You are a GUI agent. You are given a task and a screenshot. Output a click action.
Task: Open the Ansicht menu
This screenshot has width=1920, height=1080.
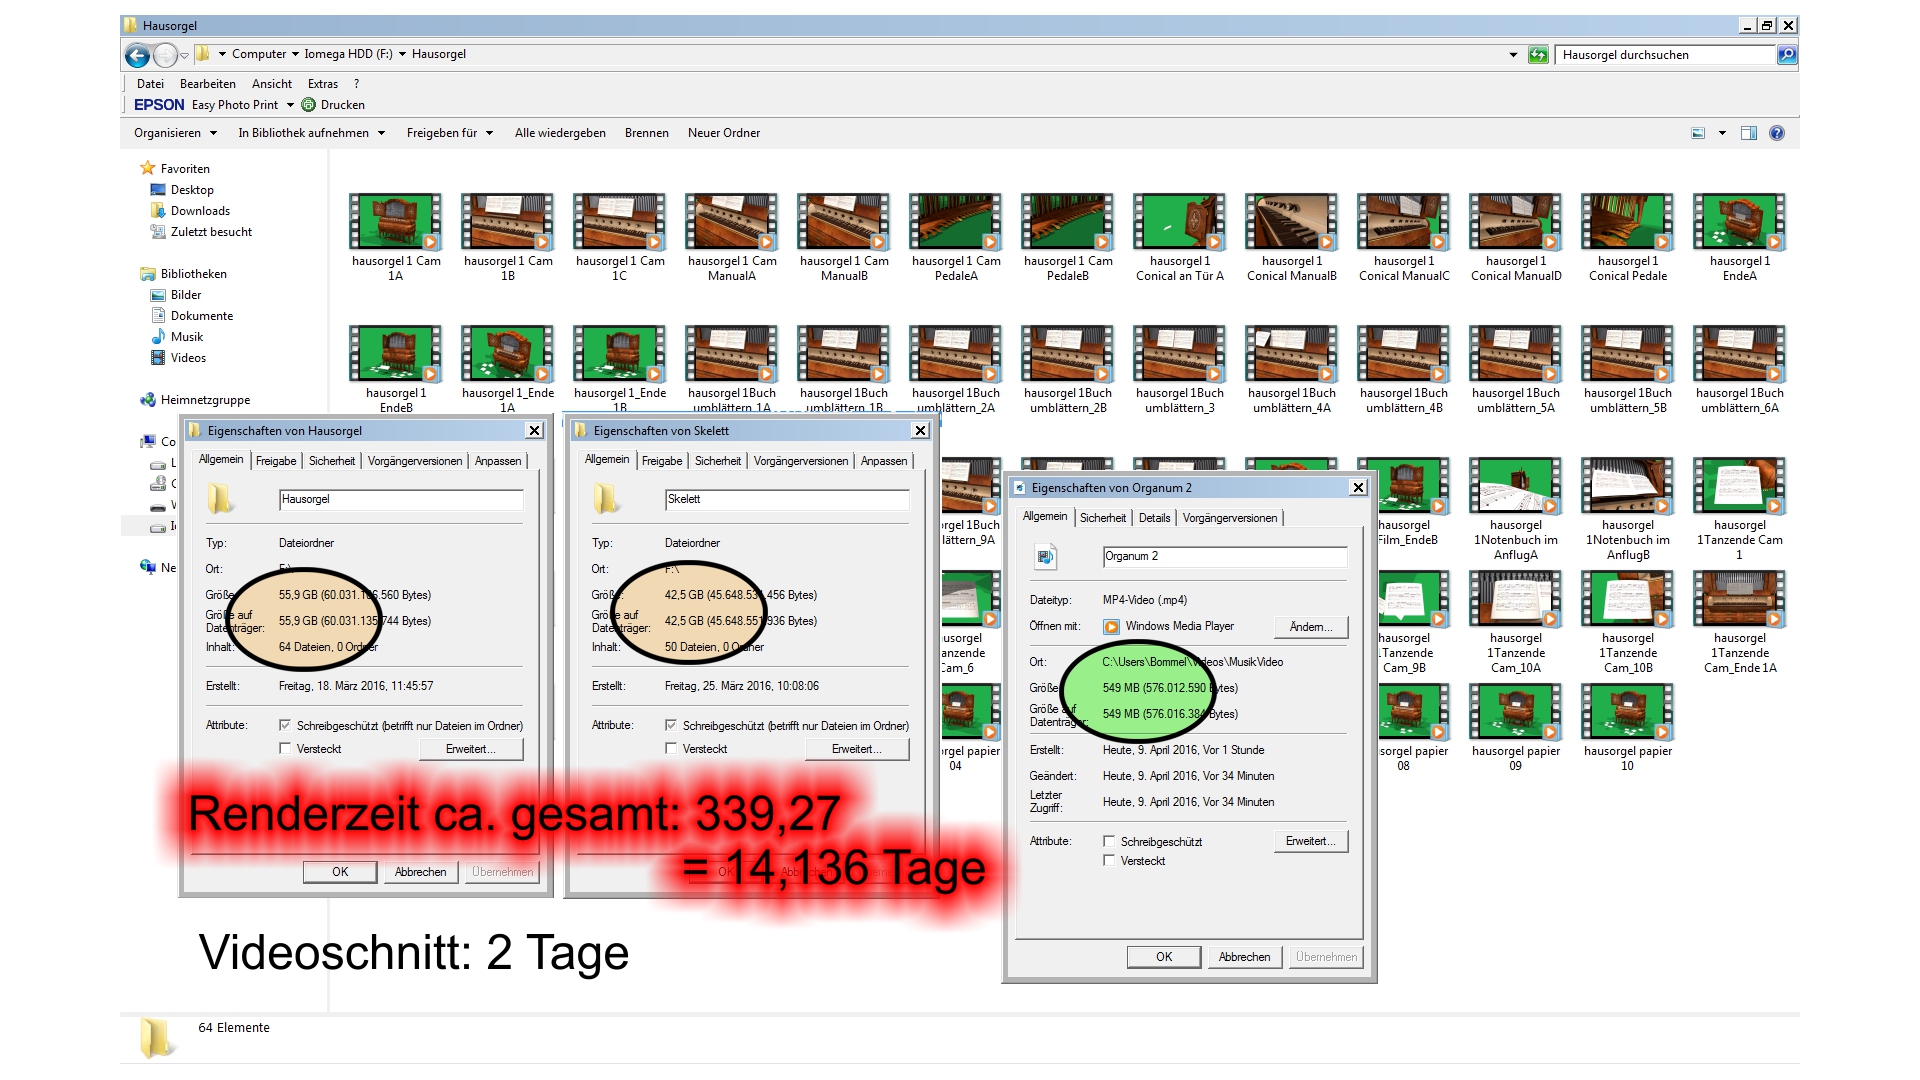[x=271, y=84]
